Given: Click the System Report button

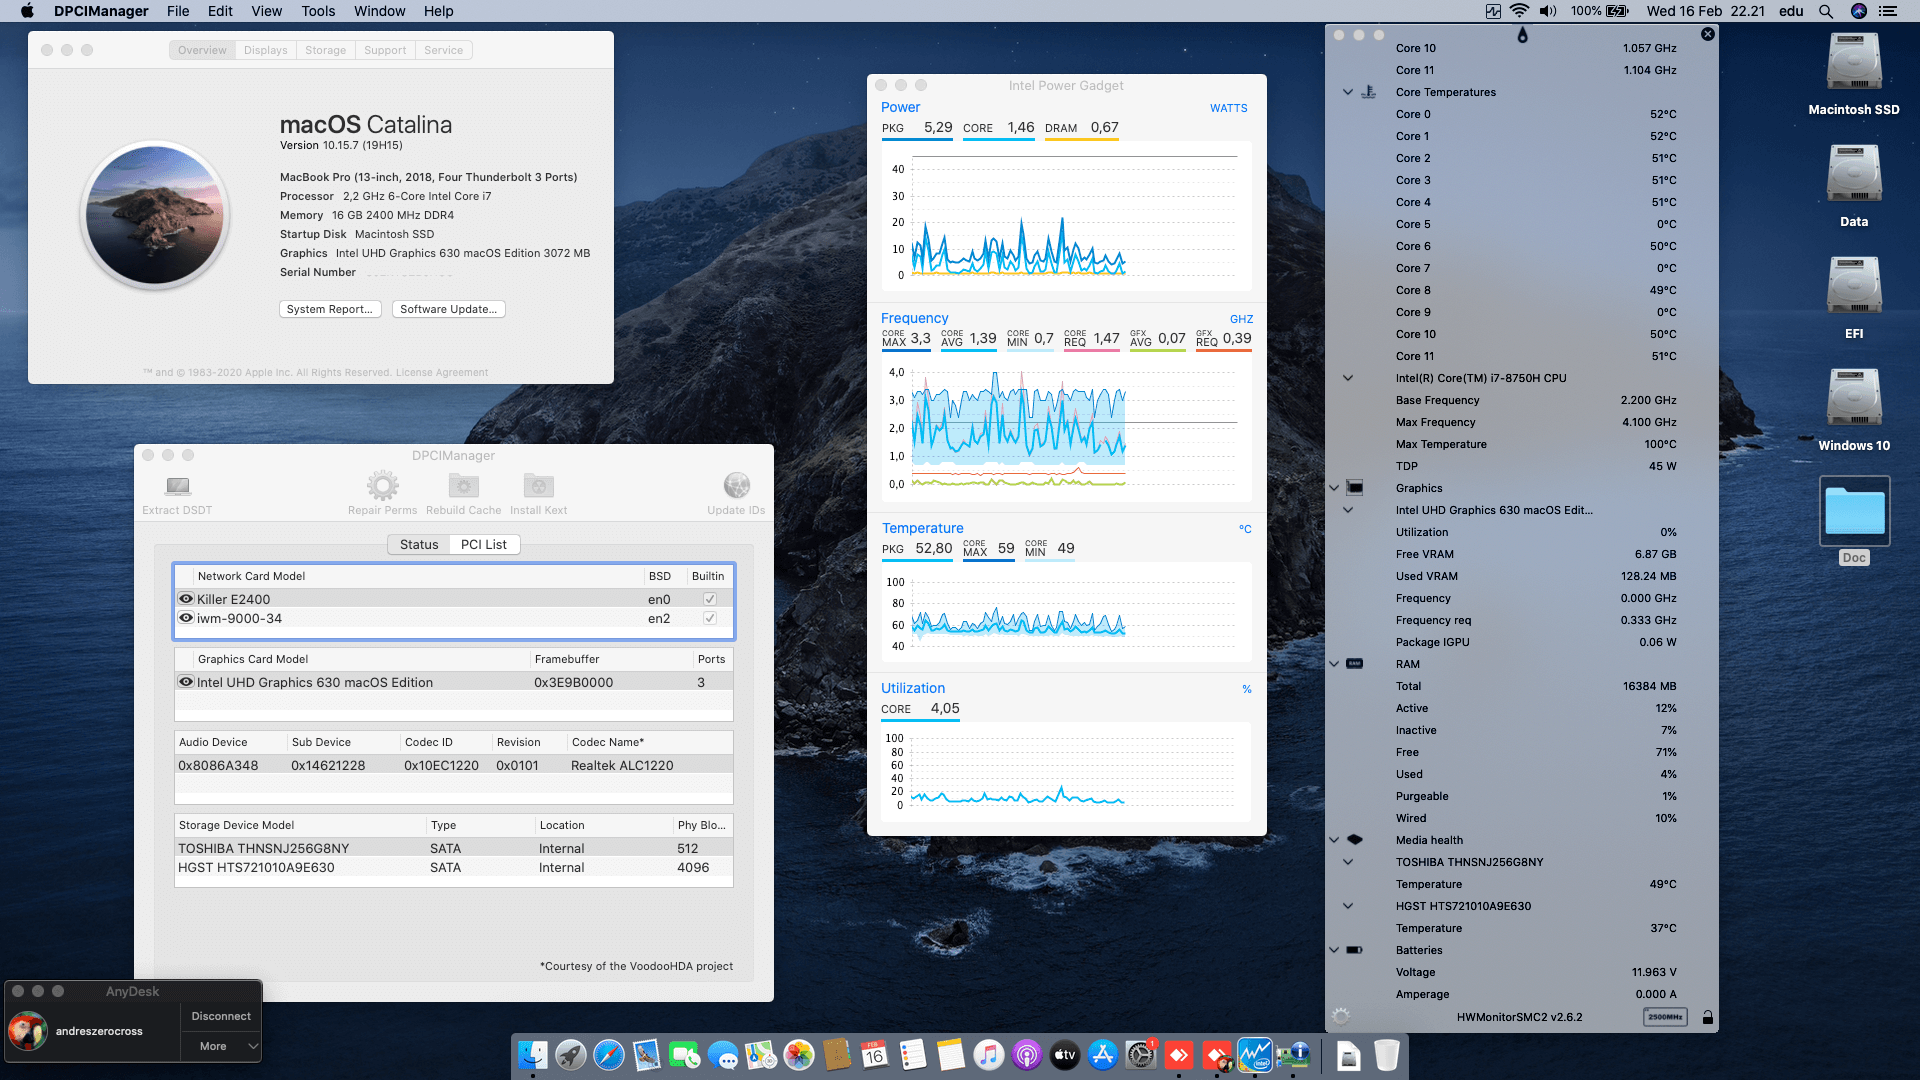Looking at the screenshot, I should point(329,309).
